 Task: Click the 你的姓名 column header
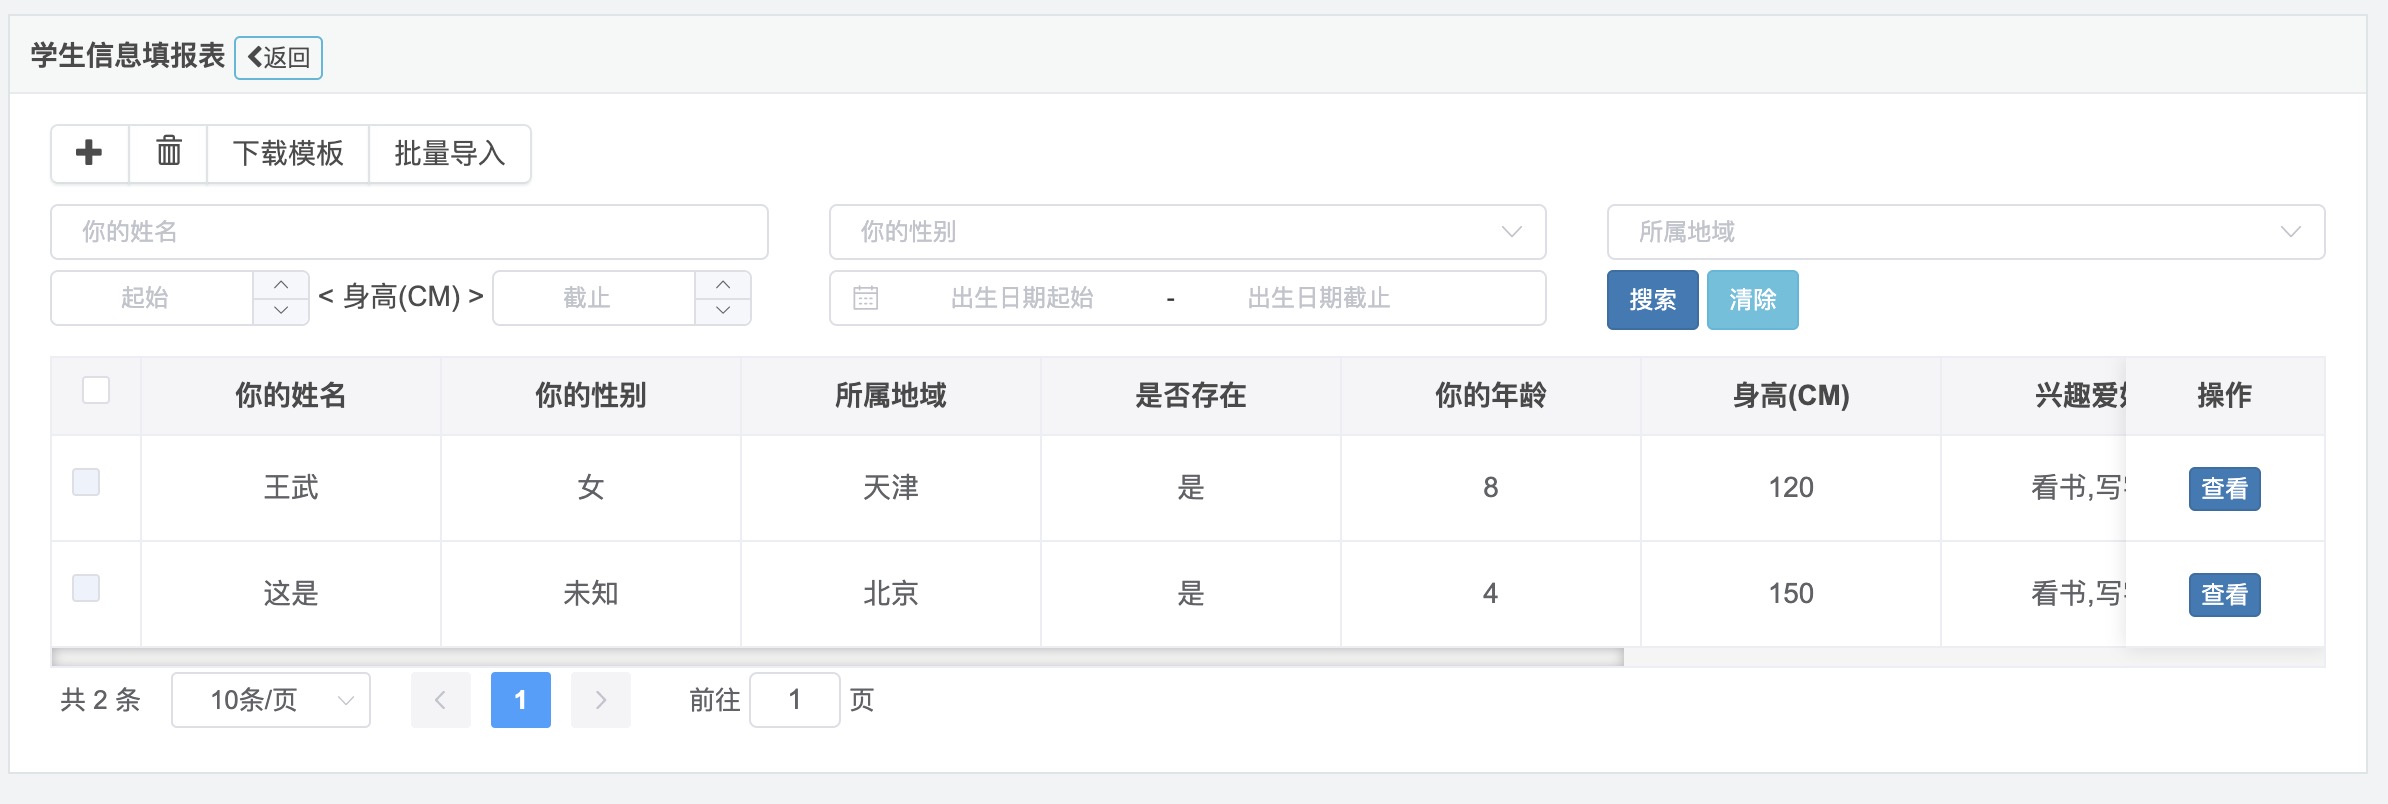[x=290, y=396]
